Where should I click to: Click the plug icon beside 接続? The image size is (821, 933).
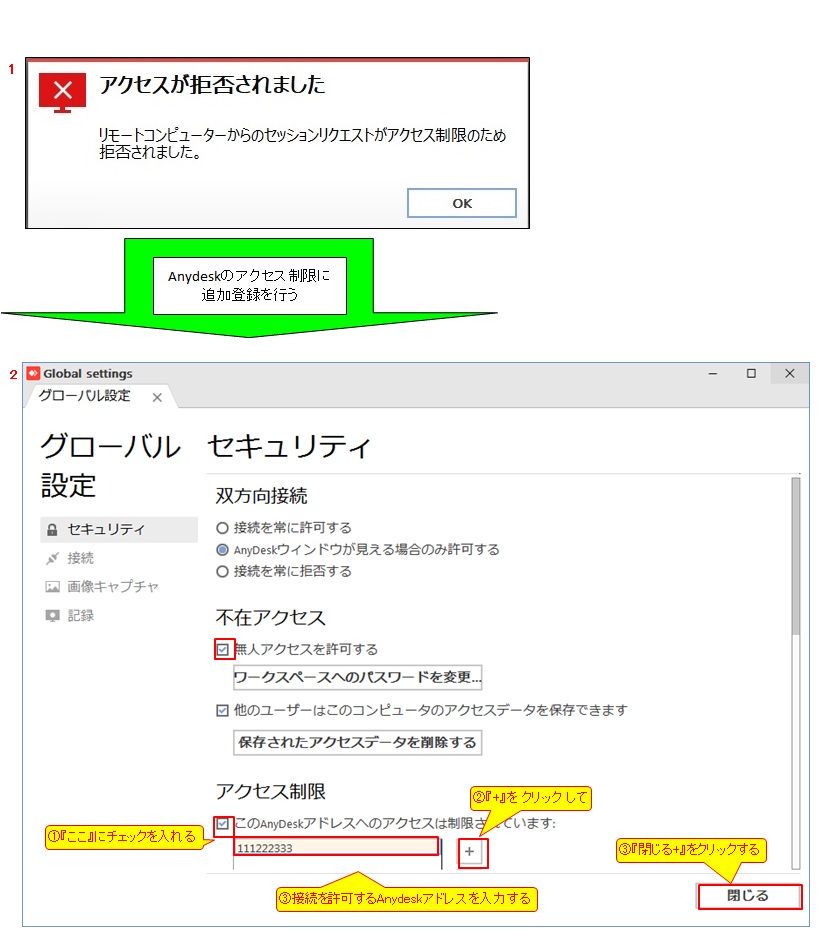pos(52,558)
